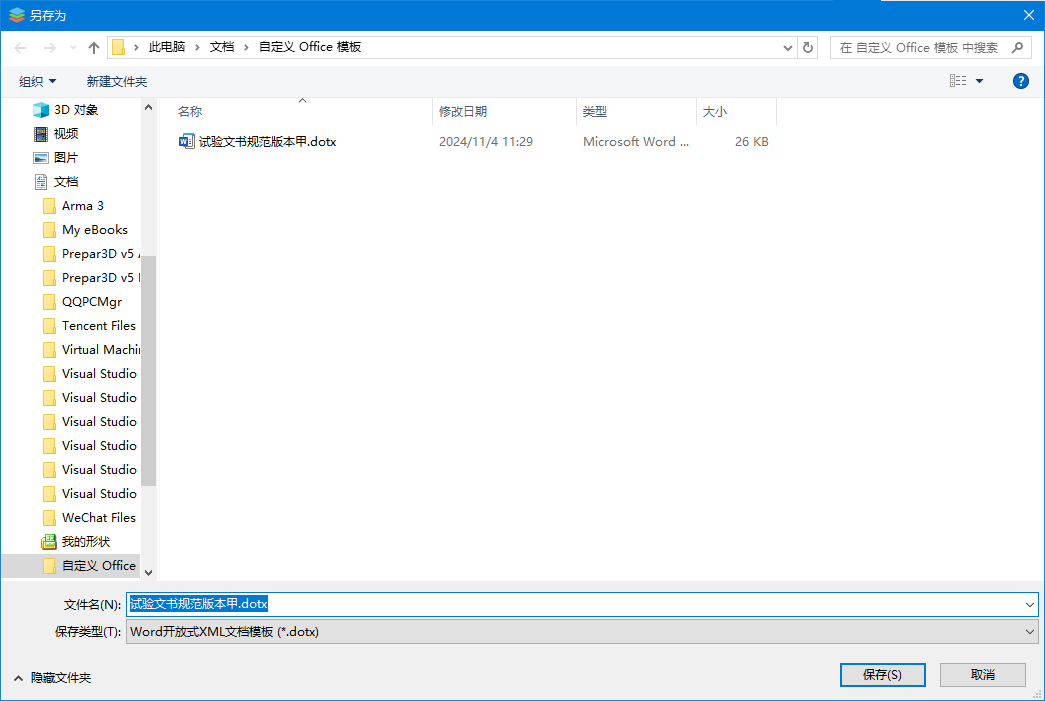Screen dimensions: 1045x701
Task: Click the 另存为 title bar app icon
Action: coord(17,15)
